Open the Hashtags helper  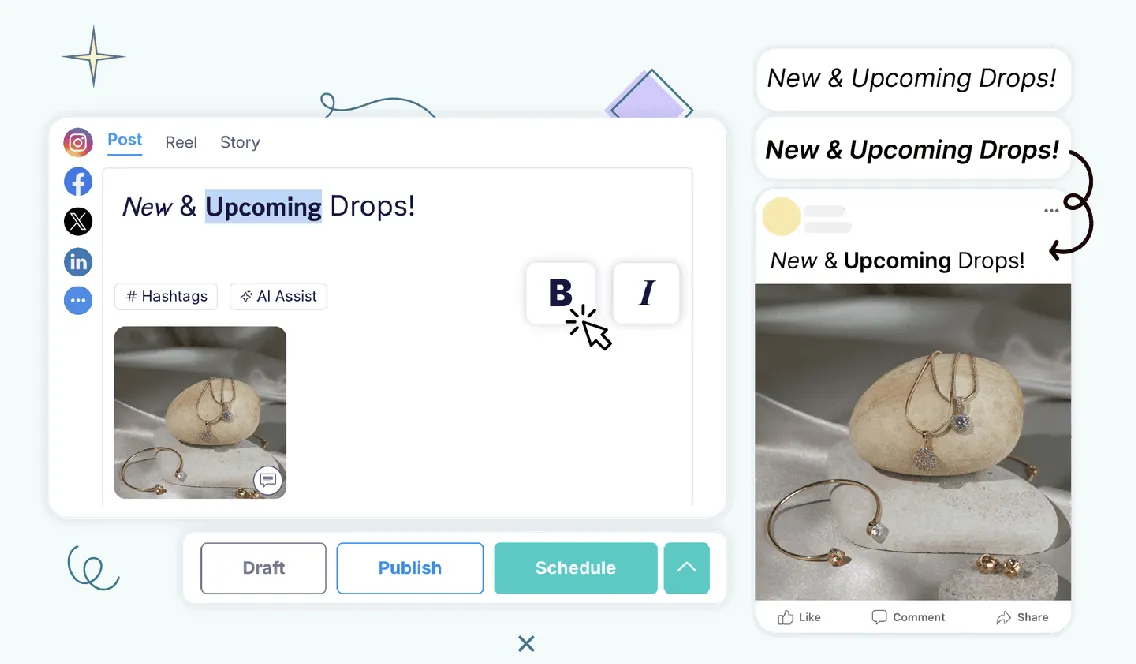click(x=166, y=296)
